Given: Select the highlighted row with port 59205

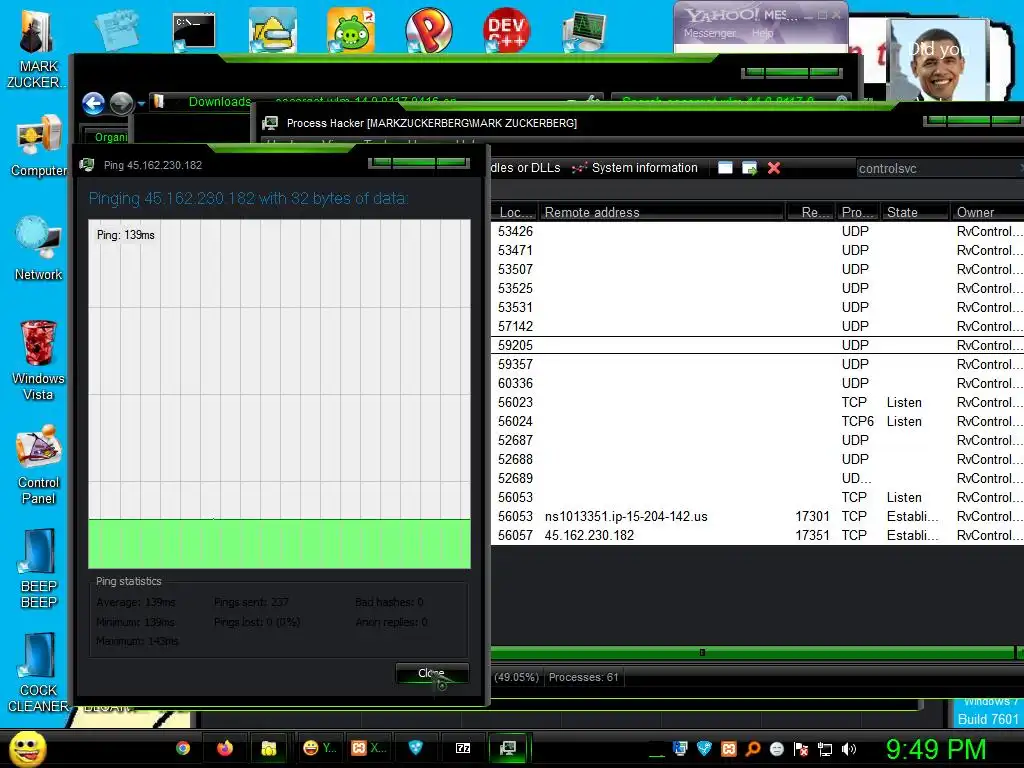Looking at the screenshot, I should [x=758, y=345].
